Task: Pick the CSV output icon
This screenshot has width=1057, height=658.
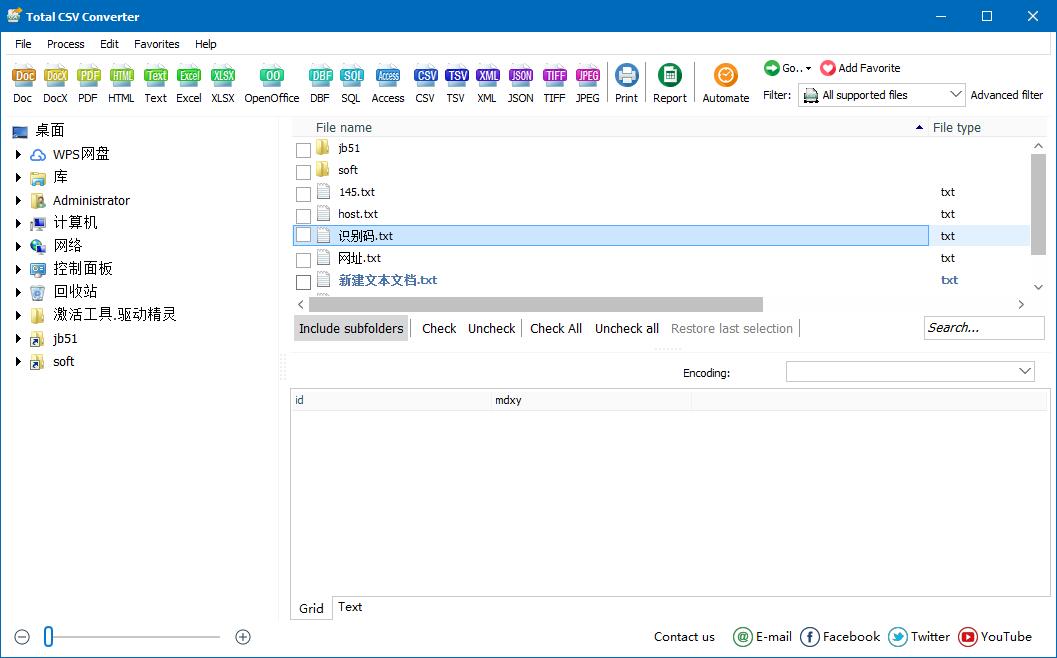Action: click(425, 76)
